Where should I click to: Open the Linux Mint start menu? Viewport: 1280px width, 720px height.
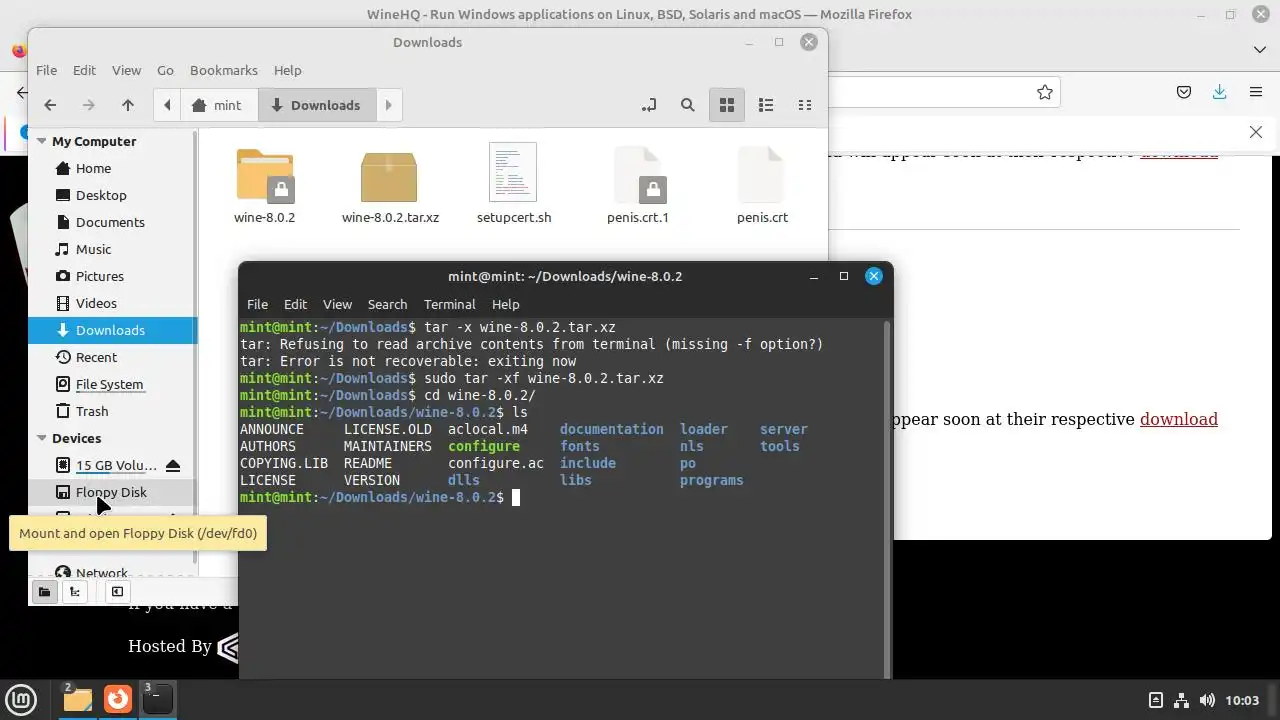tap(21, 700)
